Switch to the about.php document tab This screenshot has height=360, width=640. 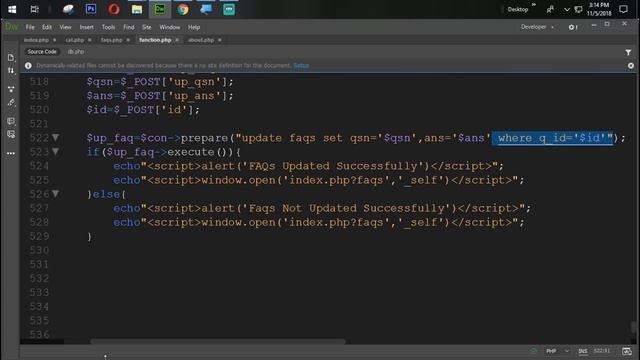(x=201, y=40)
